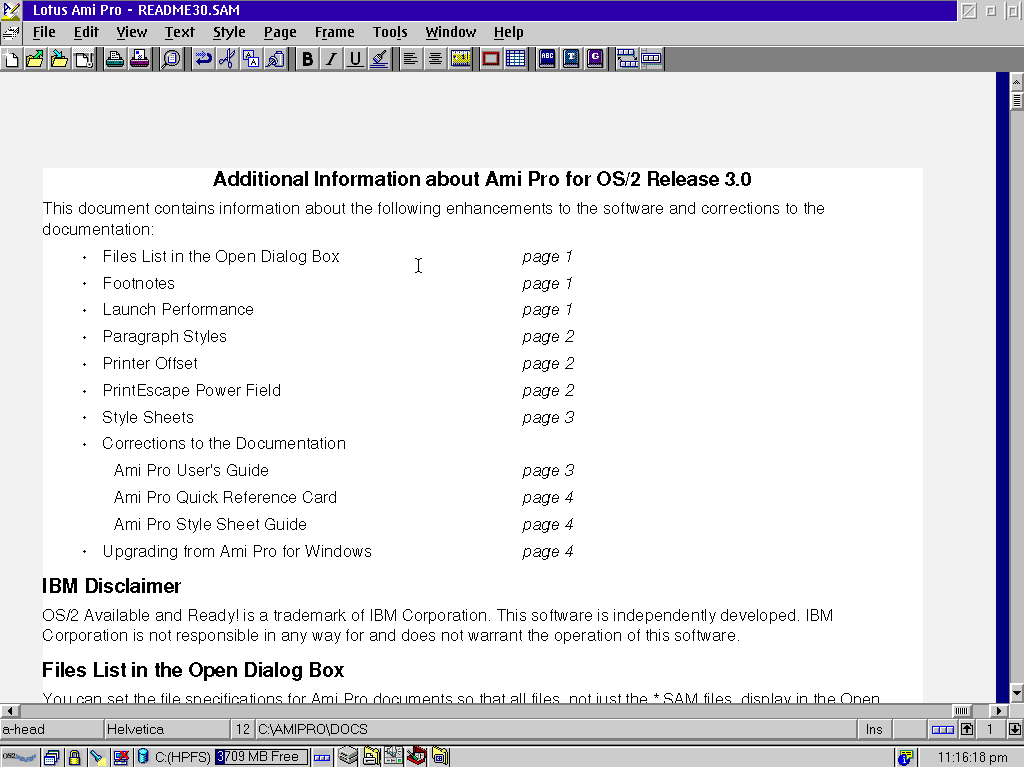This screenshot has height=767, width=1024.
Task: Open the Text menu
Action: pos(180,32)
